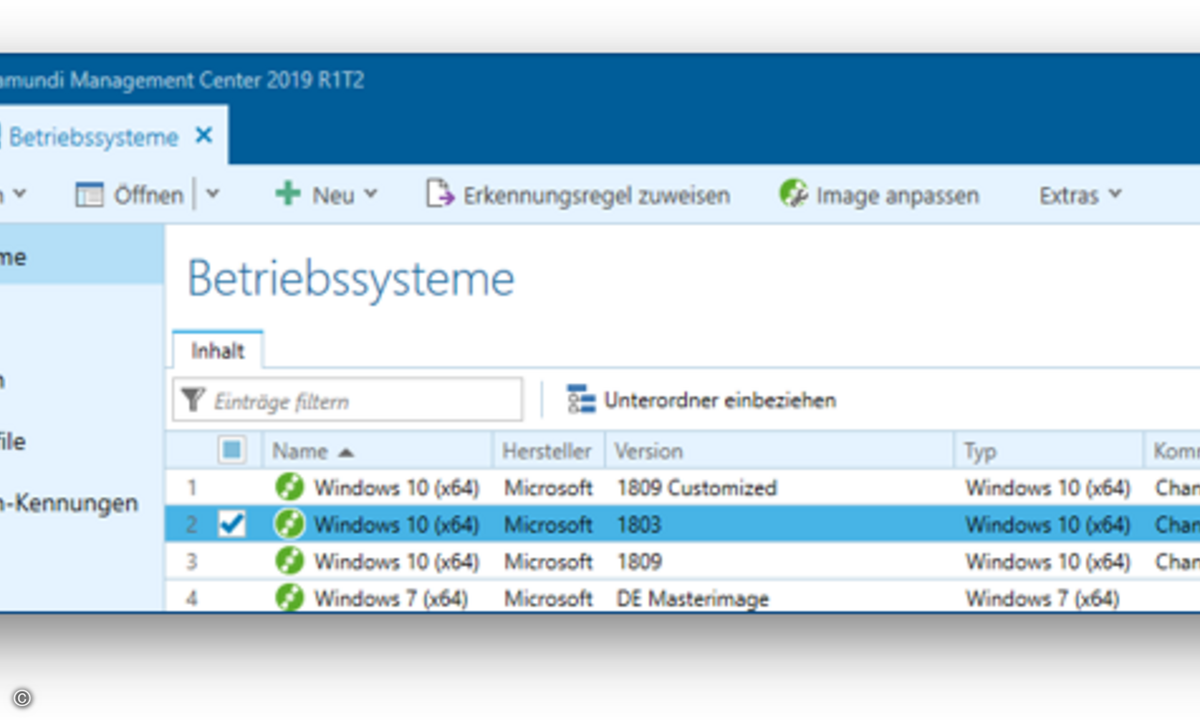Click row number 4
Screen dimensions: 1200x720
191,598
